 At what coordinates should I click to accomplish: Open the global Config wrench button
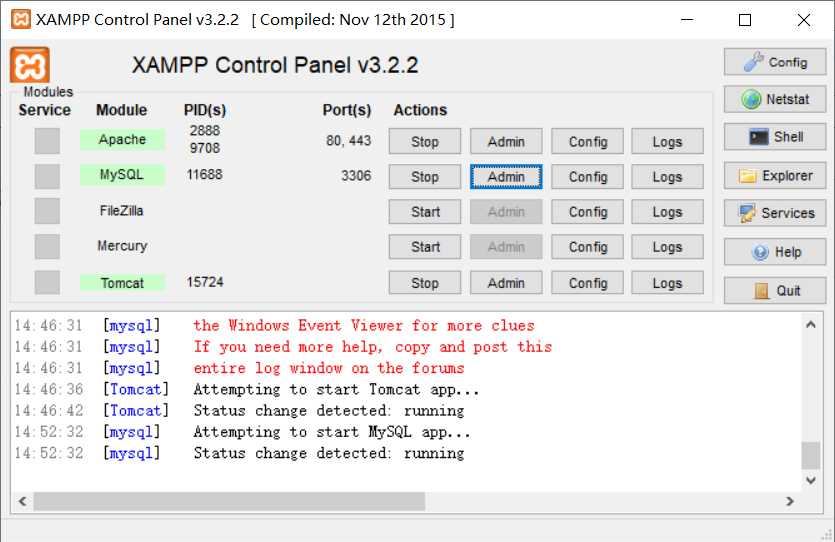point(775,62)
